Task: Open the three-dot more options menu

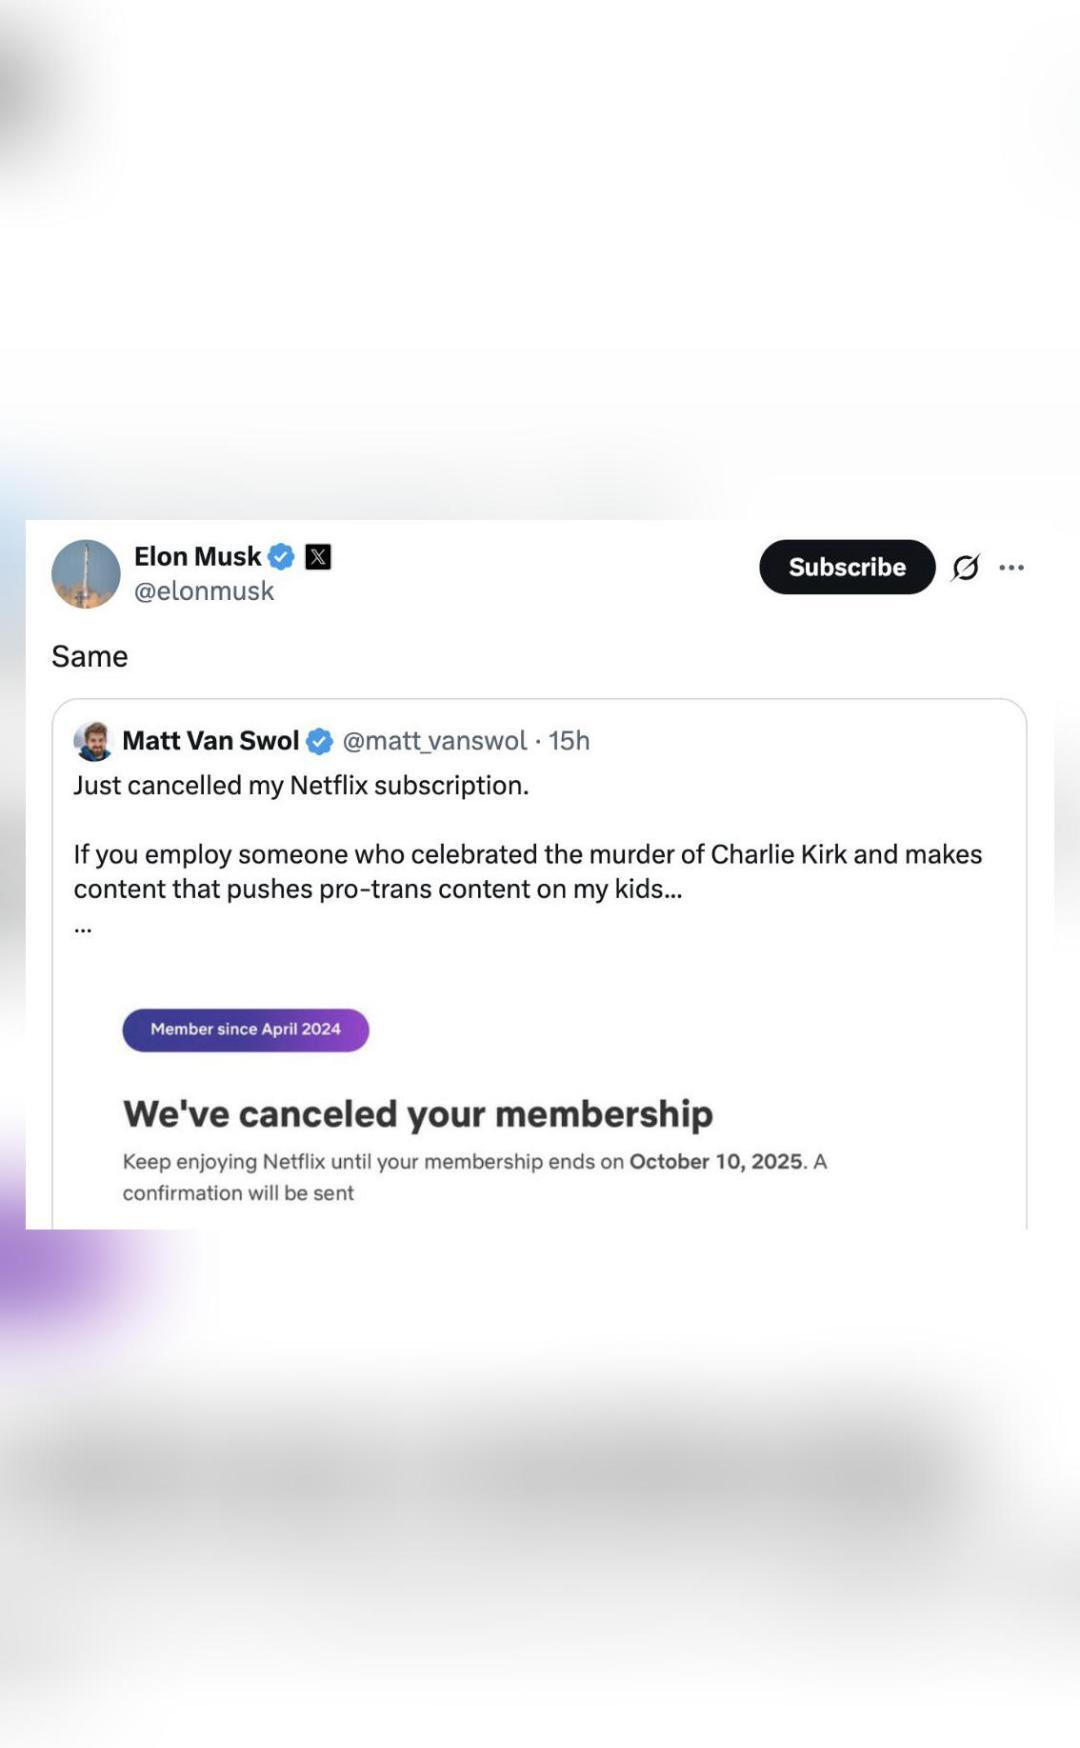Action: pos(1011,568)
